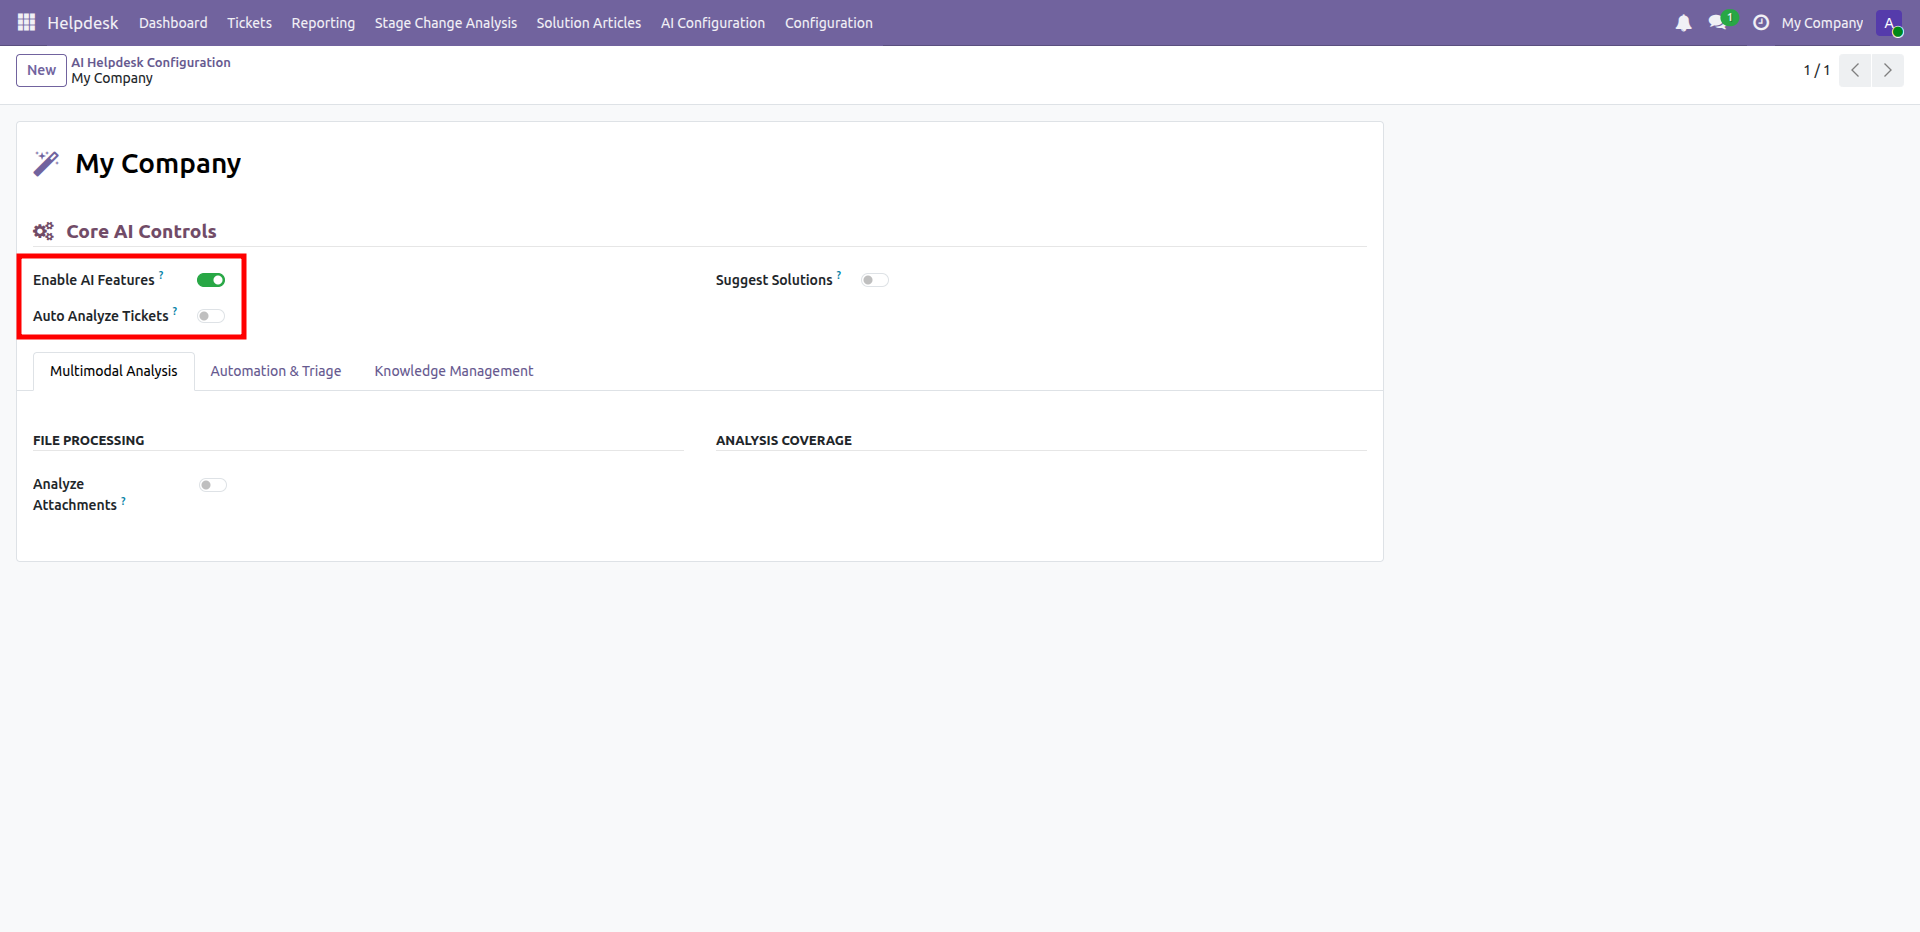Show Suggest Solutions help question mark
Screen dimensions: 1920x932
(839, 274)
